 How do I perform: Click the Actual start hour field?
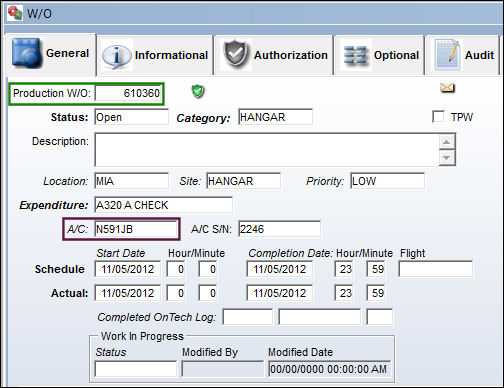[x=176, y=293]
